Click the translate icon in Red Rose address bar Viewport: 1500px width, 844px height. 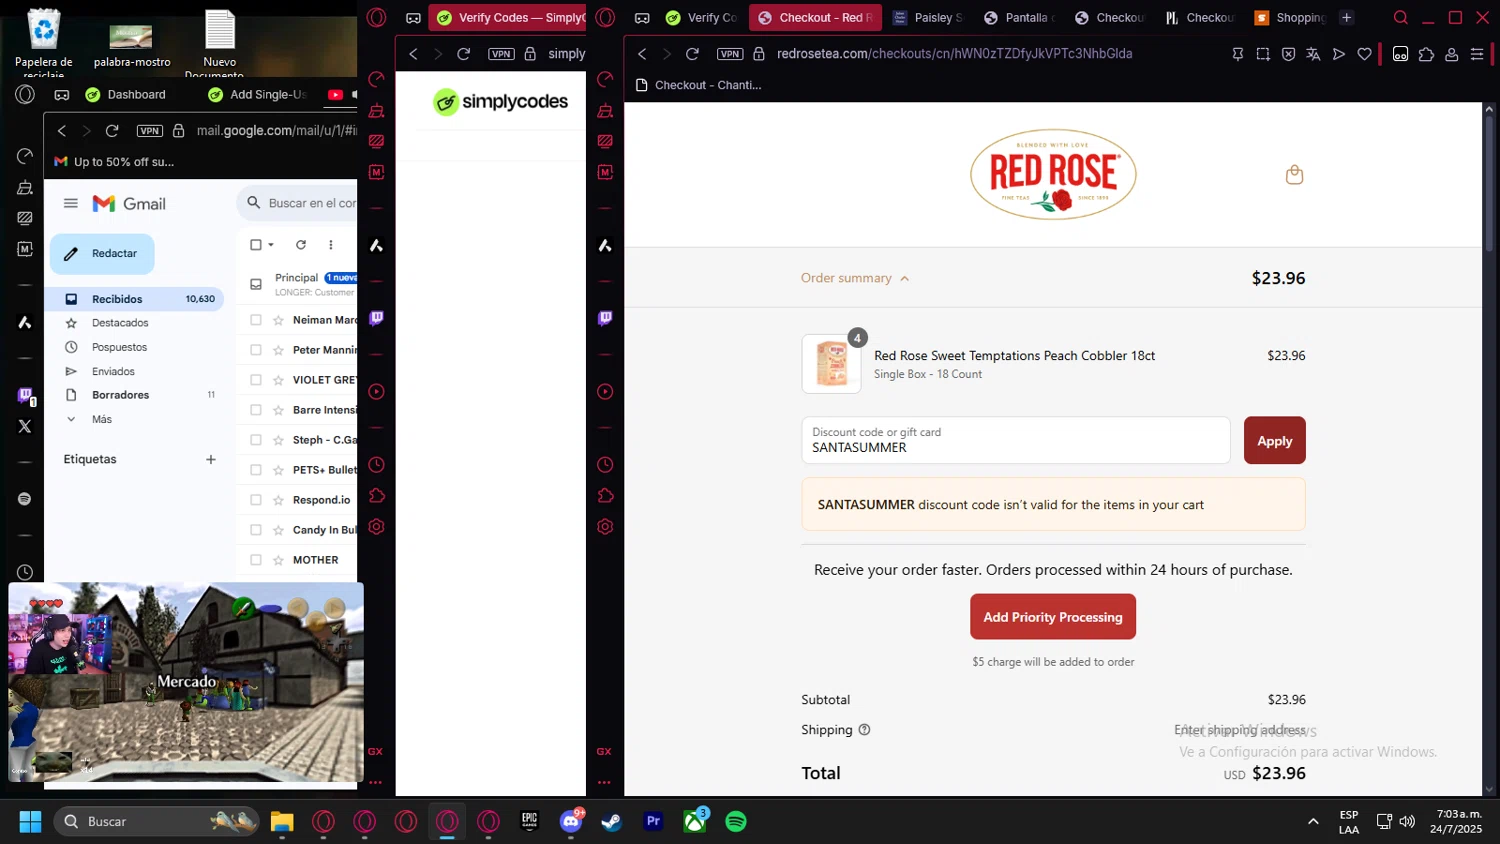coord(1313,54)
